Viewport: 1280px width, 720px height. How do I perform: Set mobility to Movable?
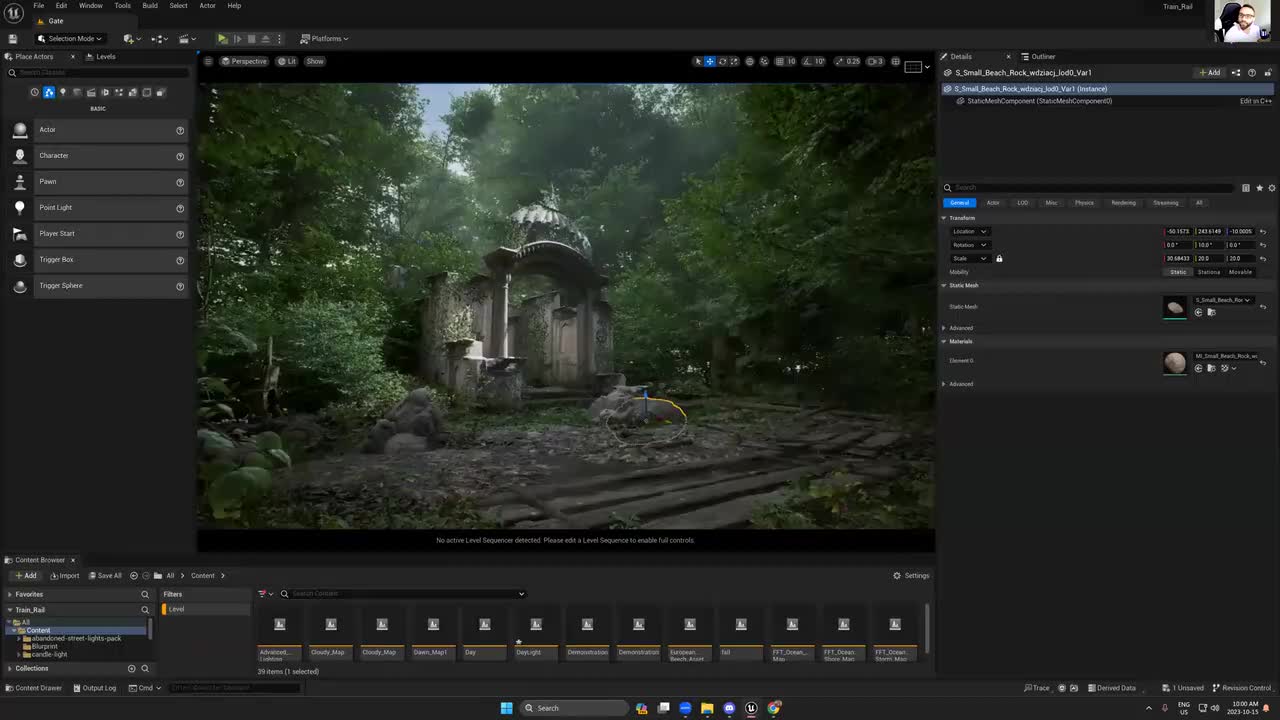pos(1240,272)
